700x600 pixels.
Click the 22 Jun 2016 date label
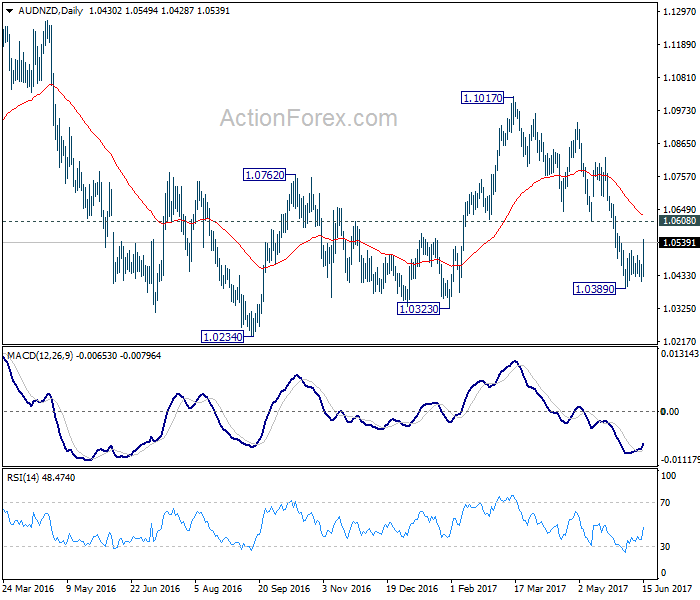pyautogui.click(x=155, y=589)
